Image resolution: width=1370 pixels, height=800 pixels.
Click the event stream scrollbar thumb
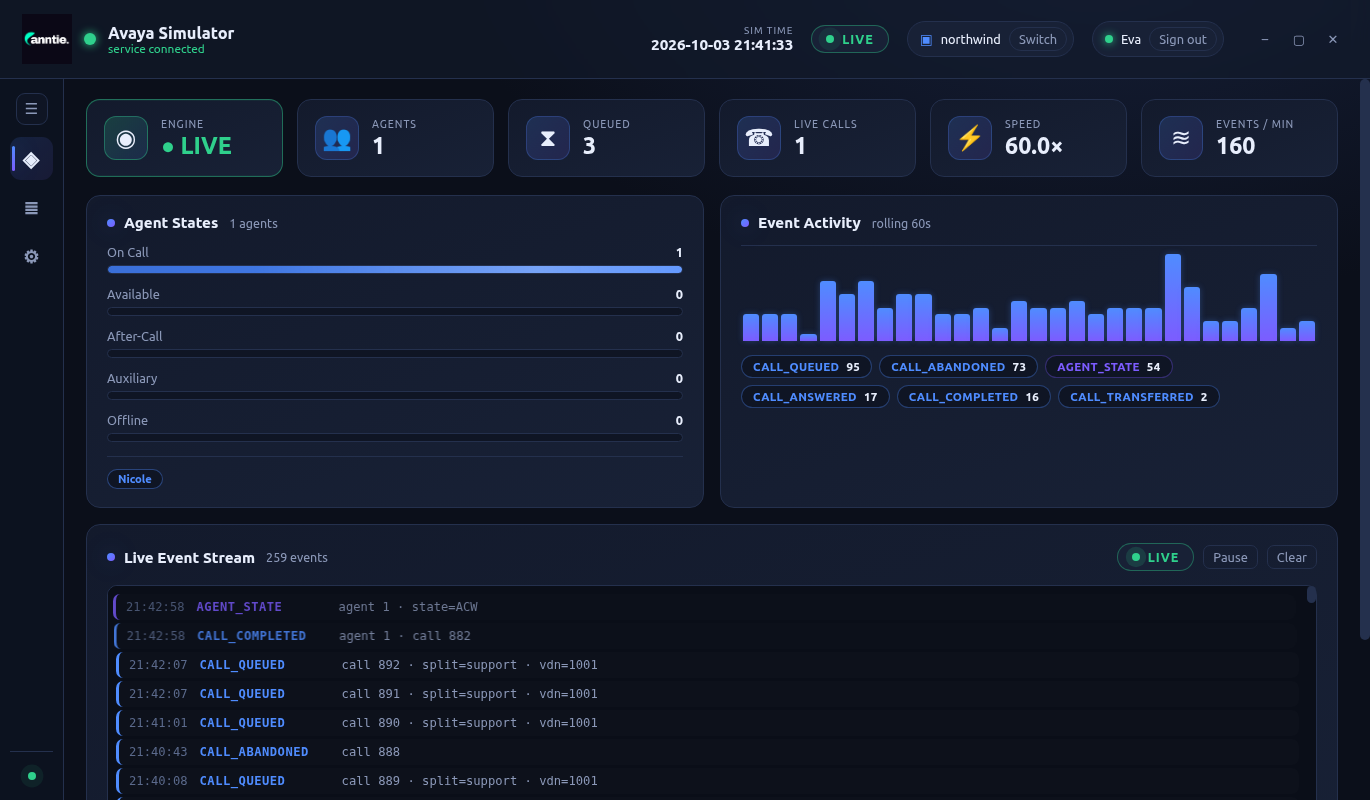(x=1312, y=595)
